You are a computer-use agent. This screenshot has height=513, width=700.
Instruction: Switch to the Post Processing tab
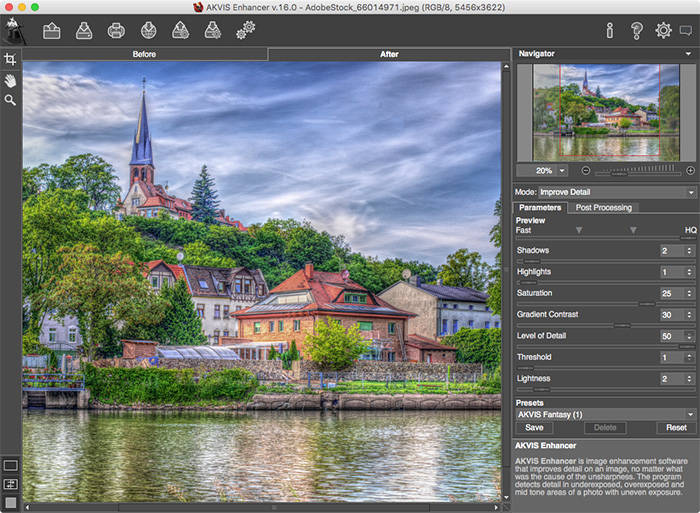(604, 208)
